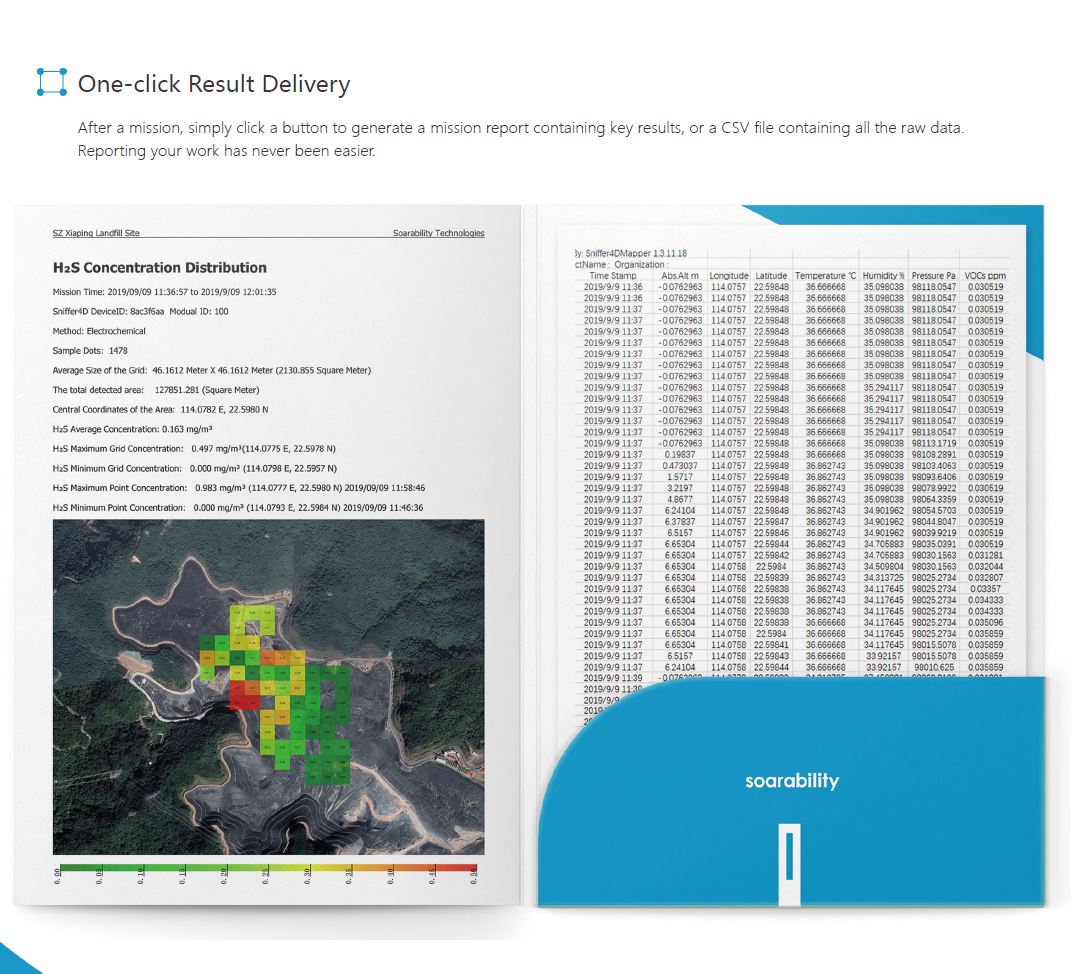Click the VOCs cell reading "0.03357"
The width and height of the screenshot is (1071, 974).
(986, 589)
